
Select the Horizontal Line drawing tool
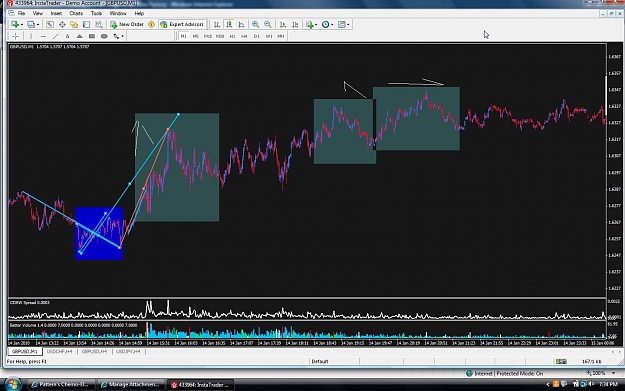43,36
